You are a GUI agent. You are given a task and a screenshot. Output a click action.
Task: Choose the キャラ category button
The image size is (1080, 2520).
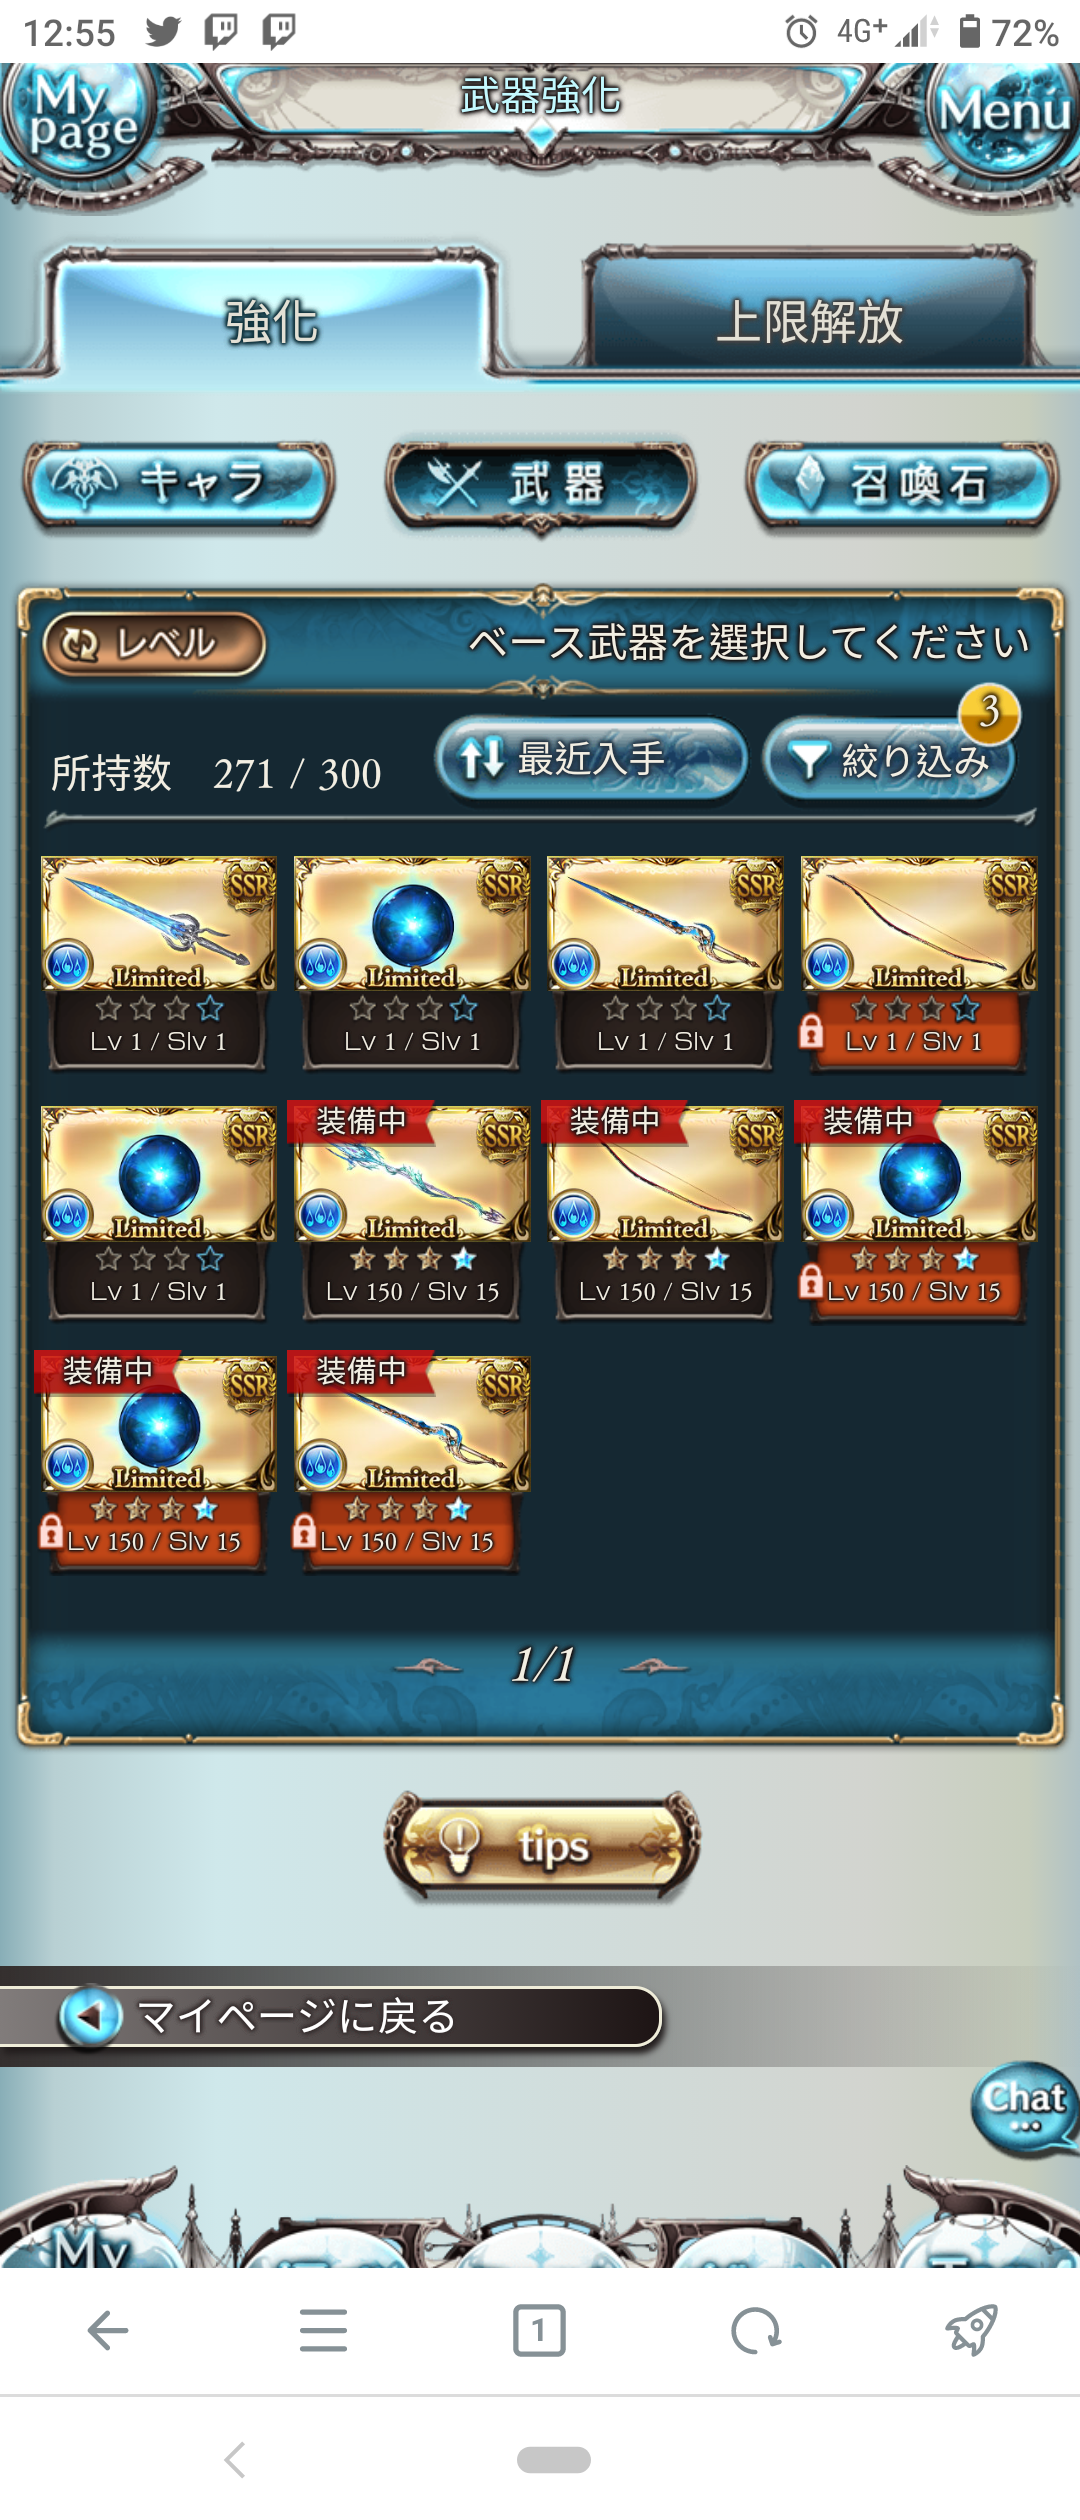[179, 484]
